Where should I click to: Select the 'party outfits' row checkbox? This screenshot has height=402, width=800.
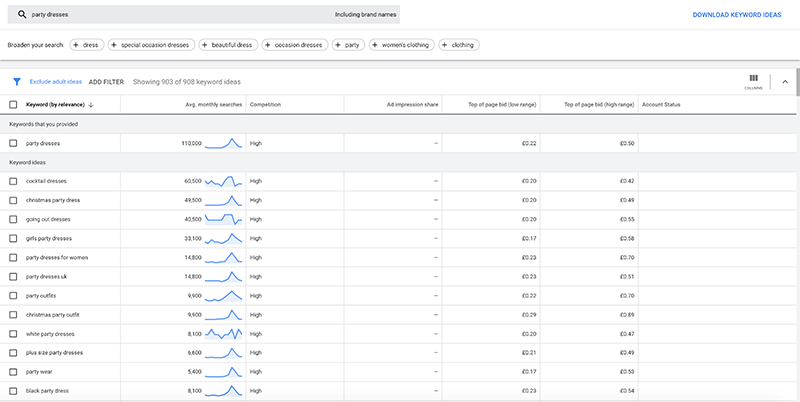[x=13, y=296]
